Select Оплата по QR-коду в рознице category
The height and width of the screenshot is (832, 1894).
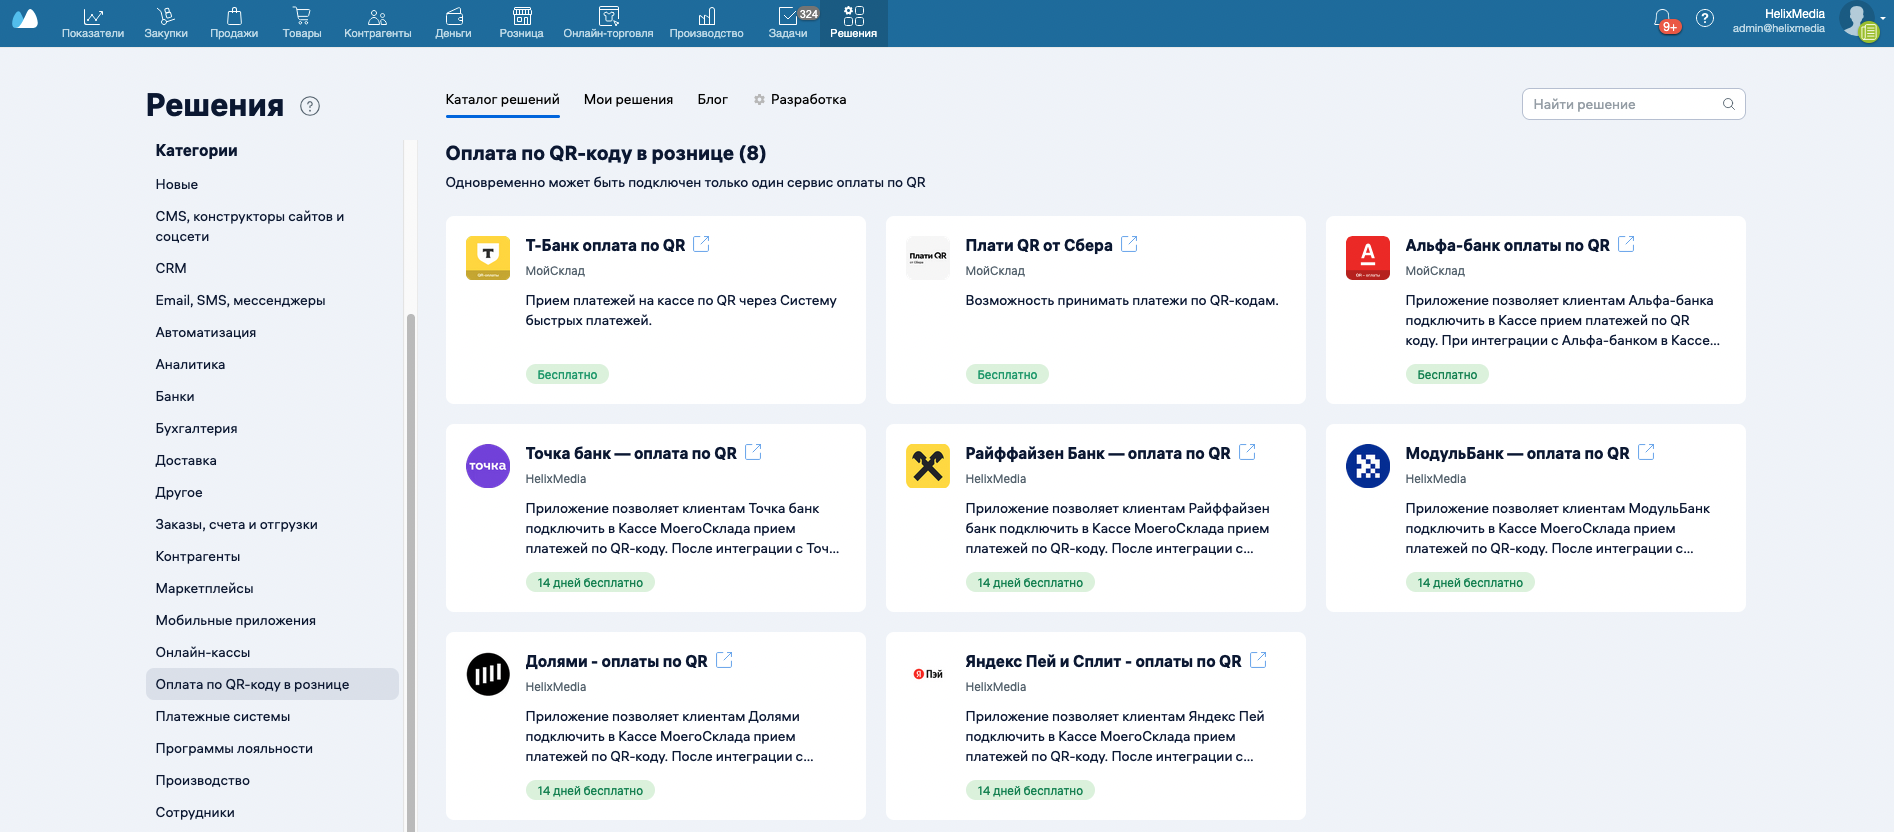click(272, 684)
